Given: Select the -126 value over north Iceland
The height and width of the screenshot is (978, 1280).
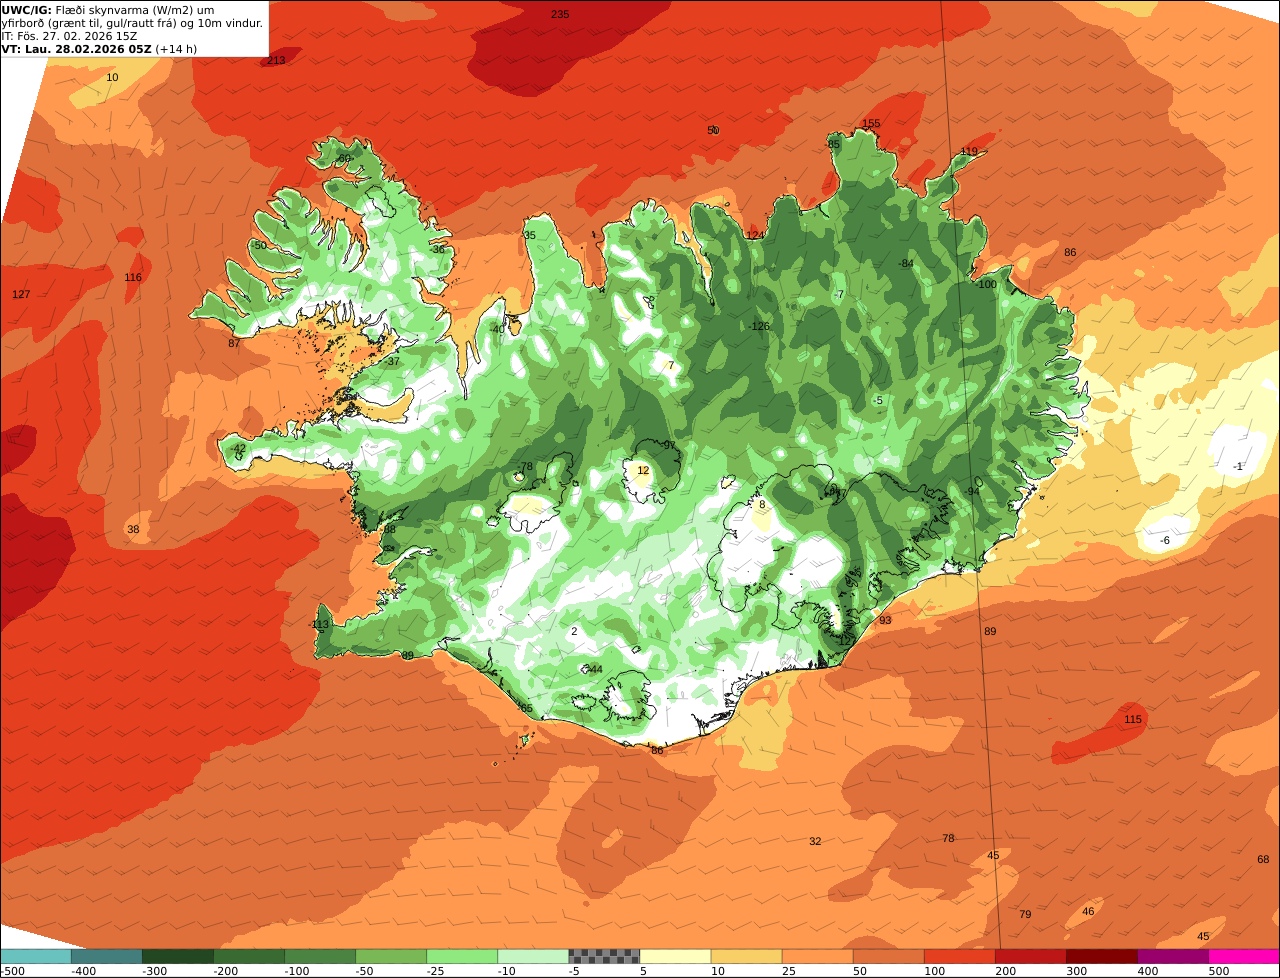Looking at the screenshot, I should (759, 326).
